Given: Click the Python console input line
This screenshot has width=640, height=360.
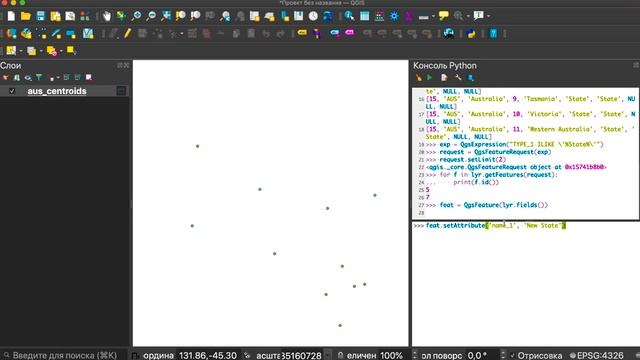Looking at the screenshot, I should click(526, 226).
